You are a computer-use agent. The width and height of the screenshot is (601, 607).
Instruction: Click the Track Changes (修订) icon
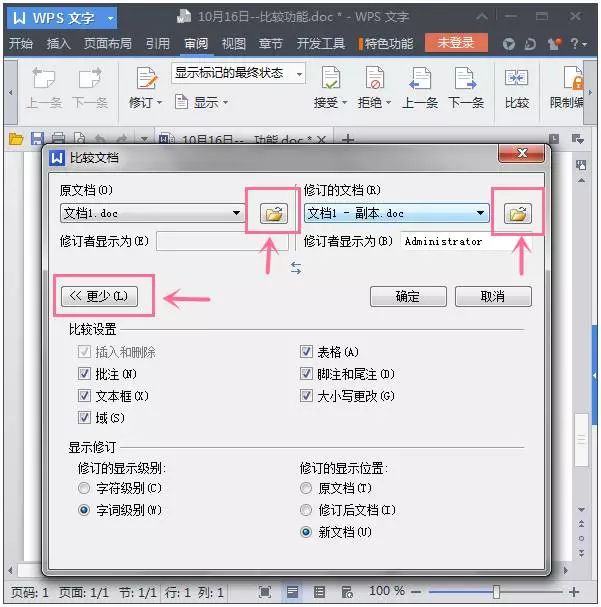point(147,79)
